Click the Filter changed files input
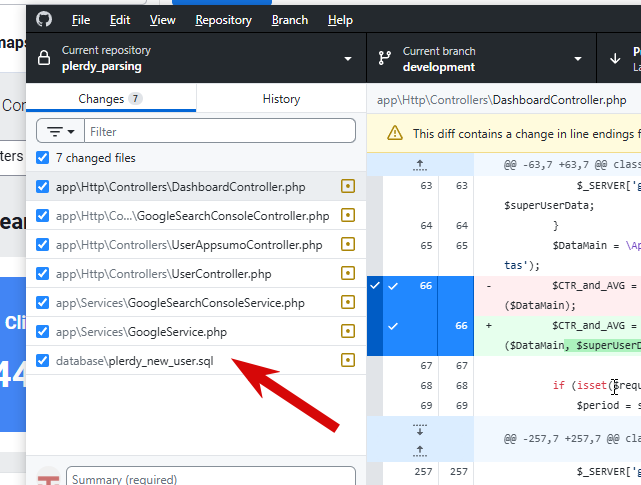The image size is (641, 485). [220, 131]
